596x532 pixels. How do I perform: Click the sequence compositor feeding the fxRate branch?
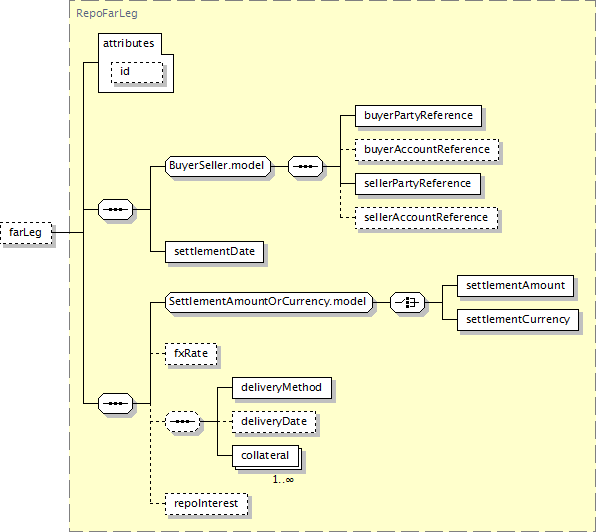pyautogui.click(x=116, y=404)
